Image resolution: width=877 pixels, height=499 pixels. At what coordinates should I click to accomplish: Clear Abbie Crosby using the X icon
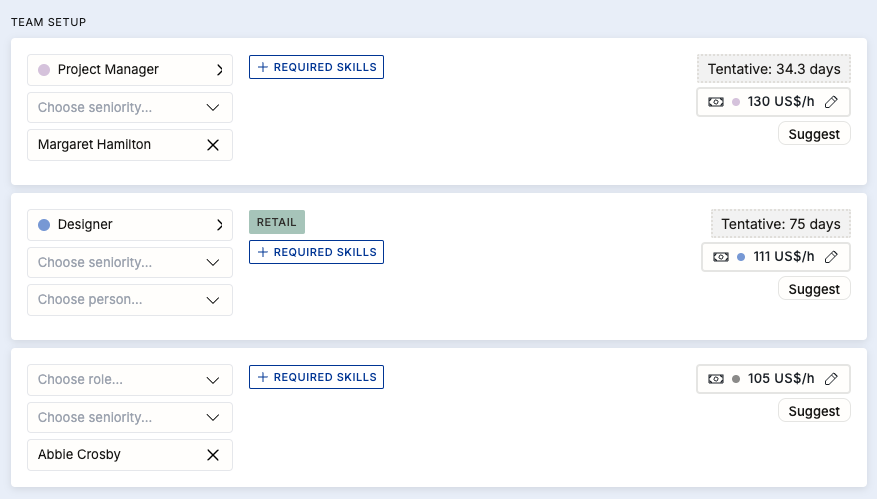(x=212, y=455)
